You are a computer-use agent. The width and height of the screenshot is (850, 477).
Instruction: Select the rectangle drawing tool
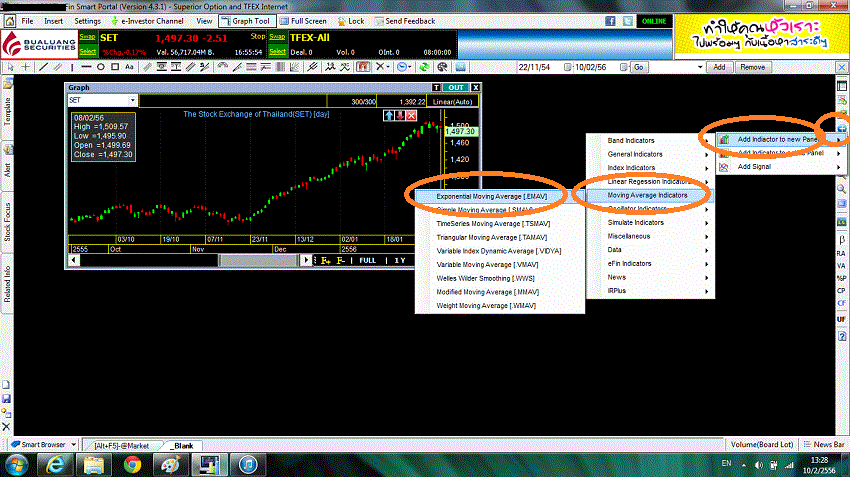click(115, 67)
